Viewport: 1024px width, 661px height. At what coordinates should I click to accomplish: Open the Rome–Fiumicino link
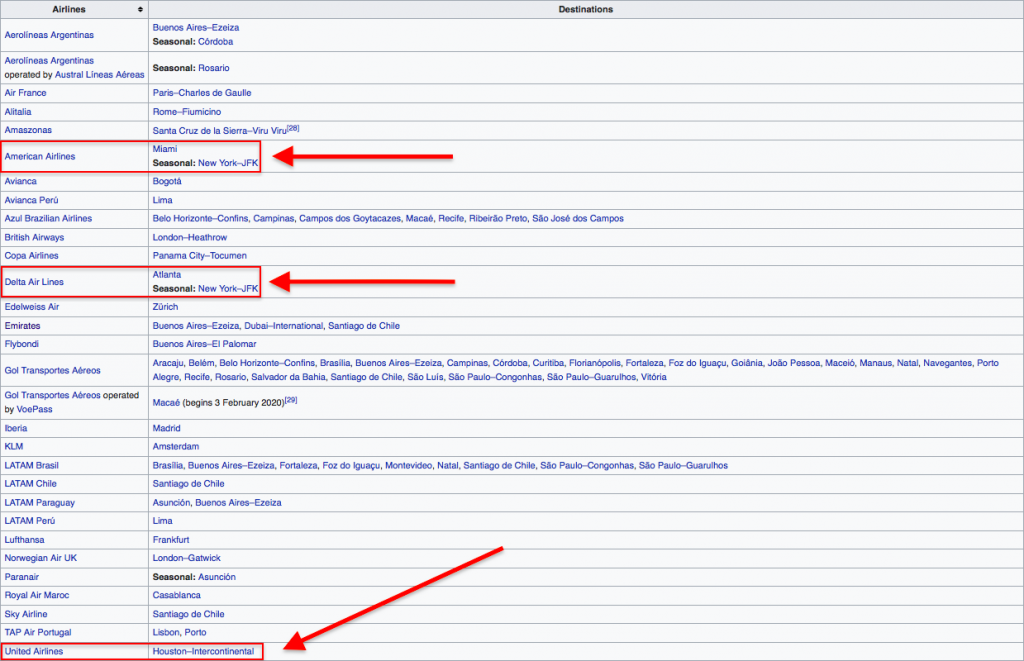pyautogui.click(x=187, y=112)
